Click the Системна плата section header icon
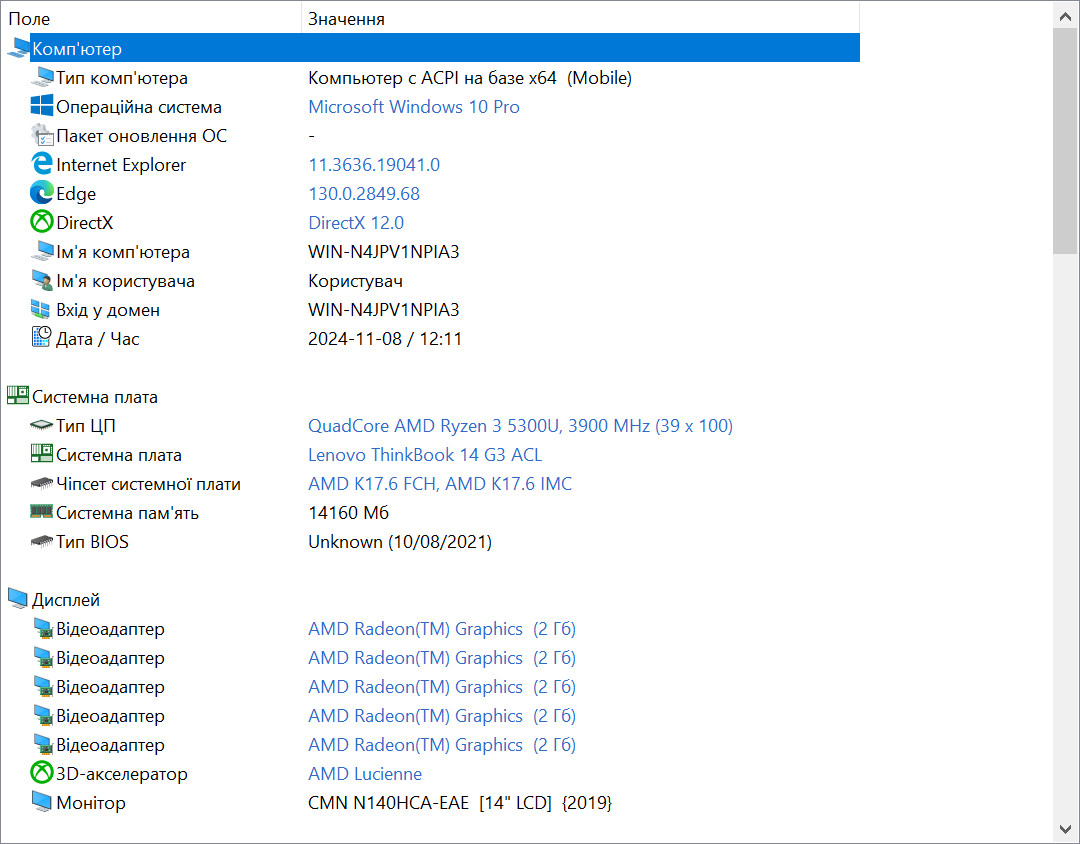1080x844 pixels. tap(18, 396)
